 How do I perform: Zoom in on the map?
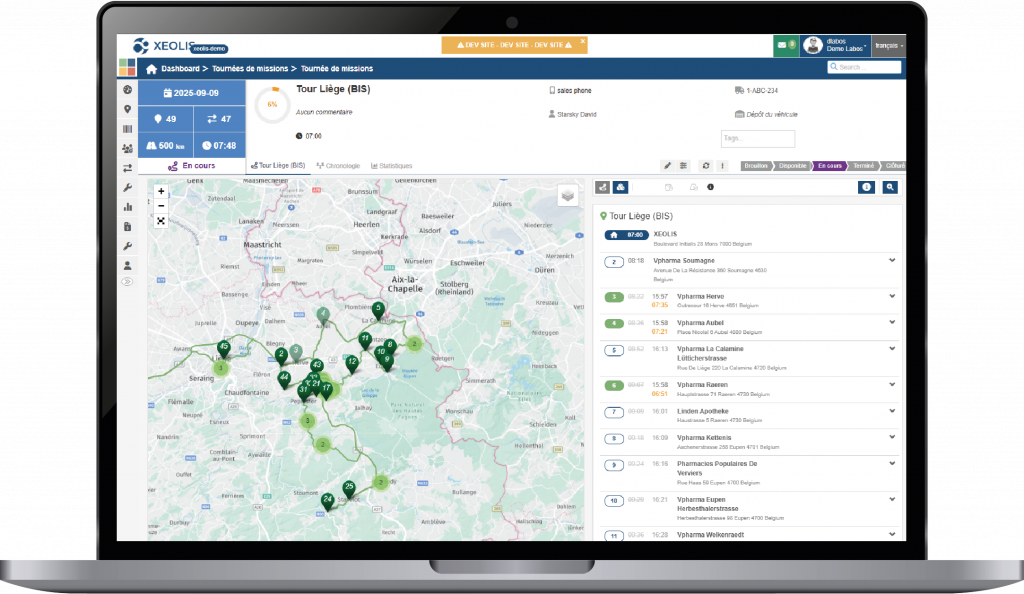161,191
